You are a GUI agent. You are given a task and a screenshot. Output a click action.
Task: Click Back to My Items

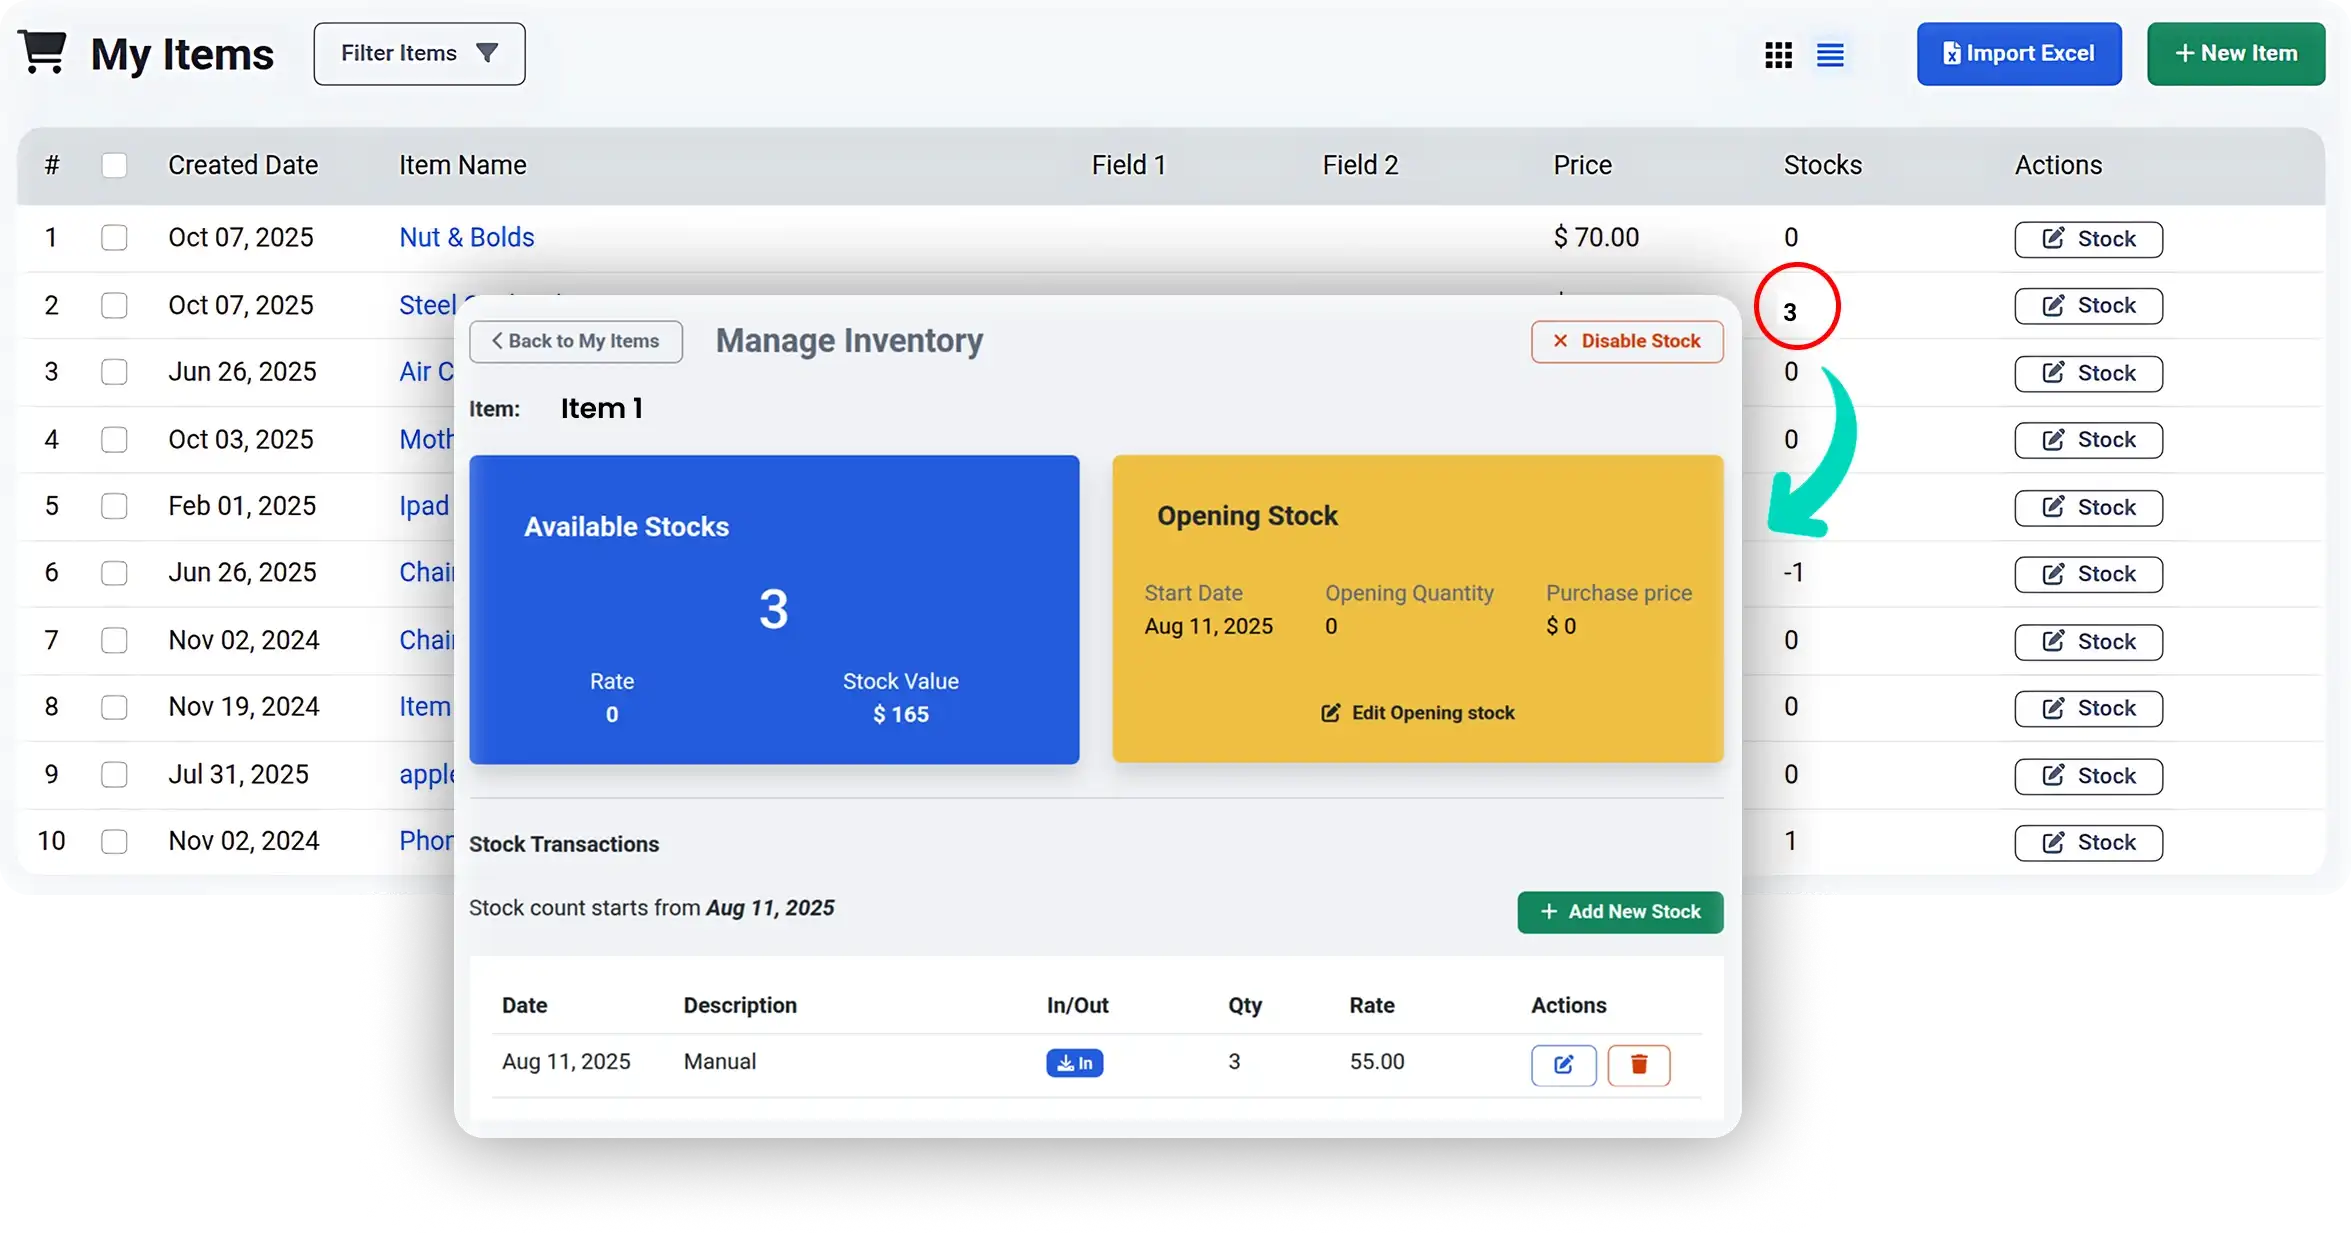click(x=575, y=341)
